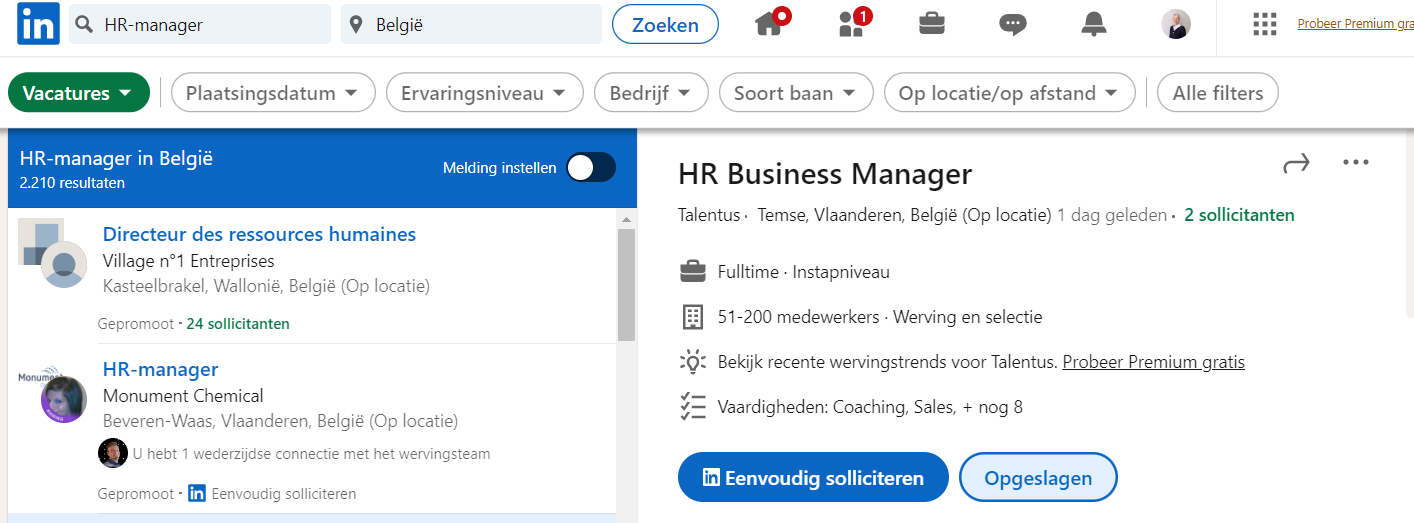
Task: Expand the Vacatures dropdown
Action: tap(79, 93)
